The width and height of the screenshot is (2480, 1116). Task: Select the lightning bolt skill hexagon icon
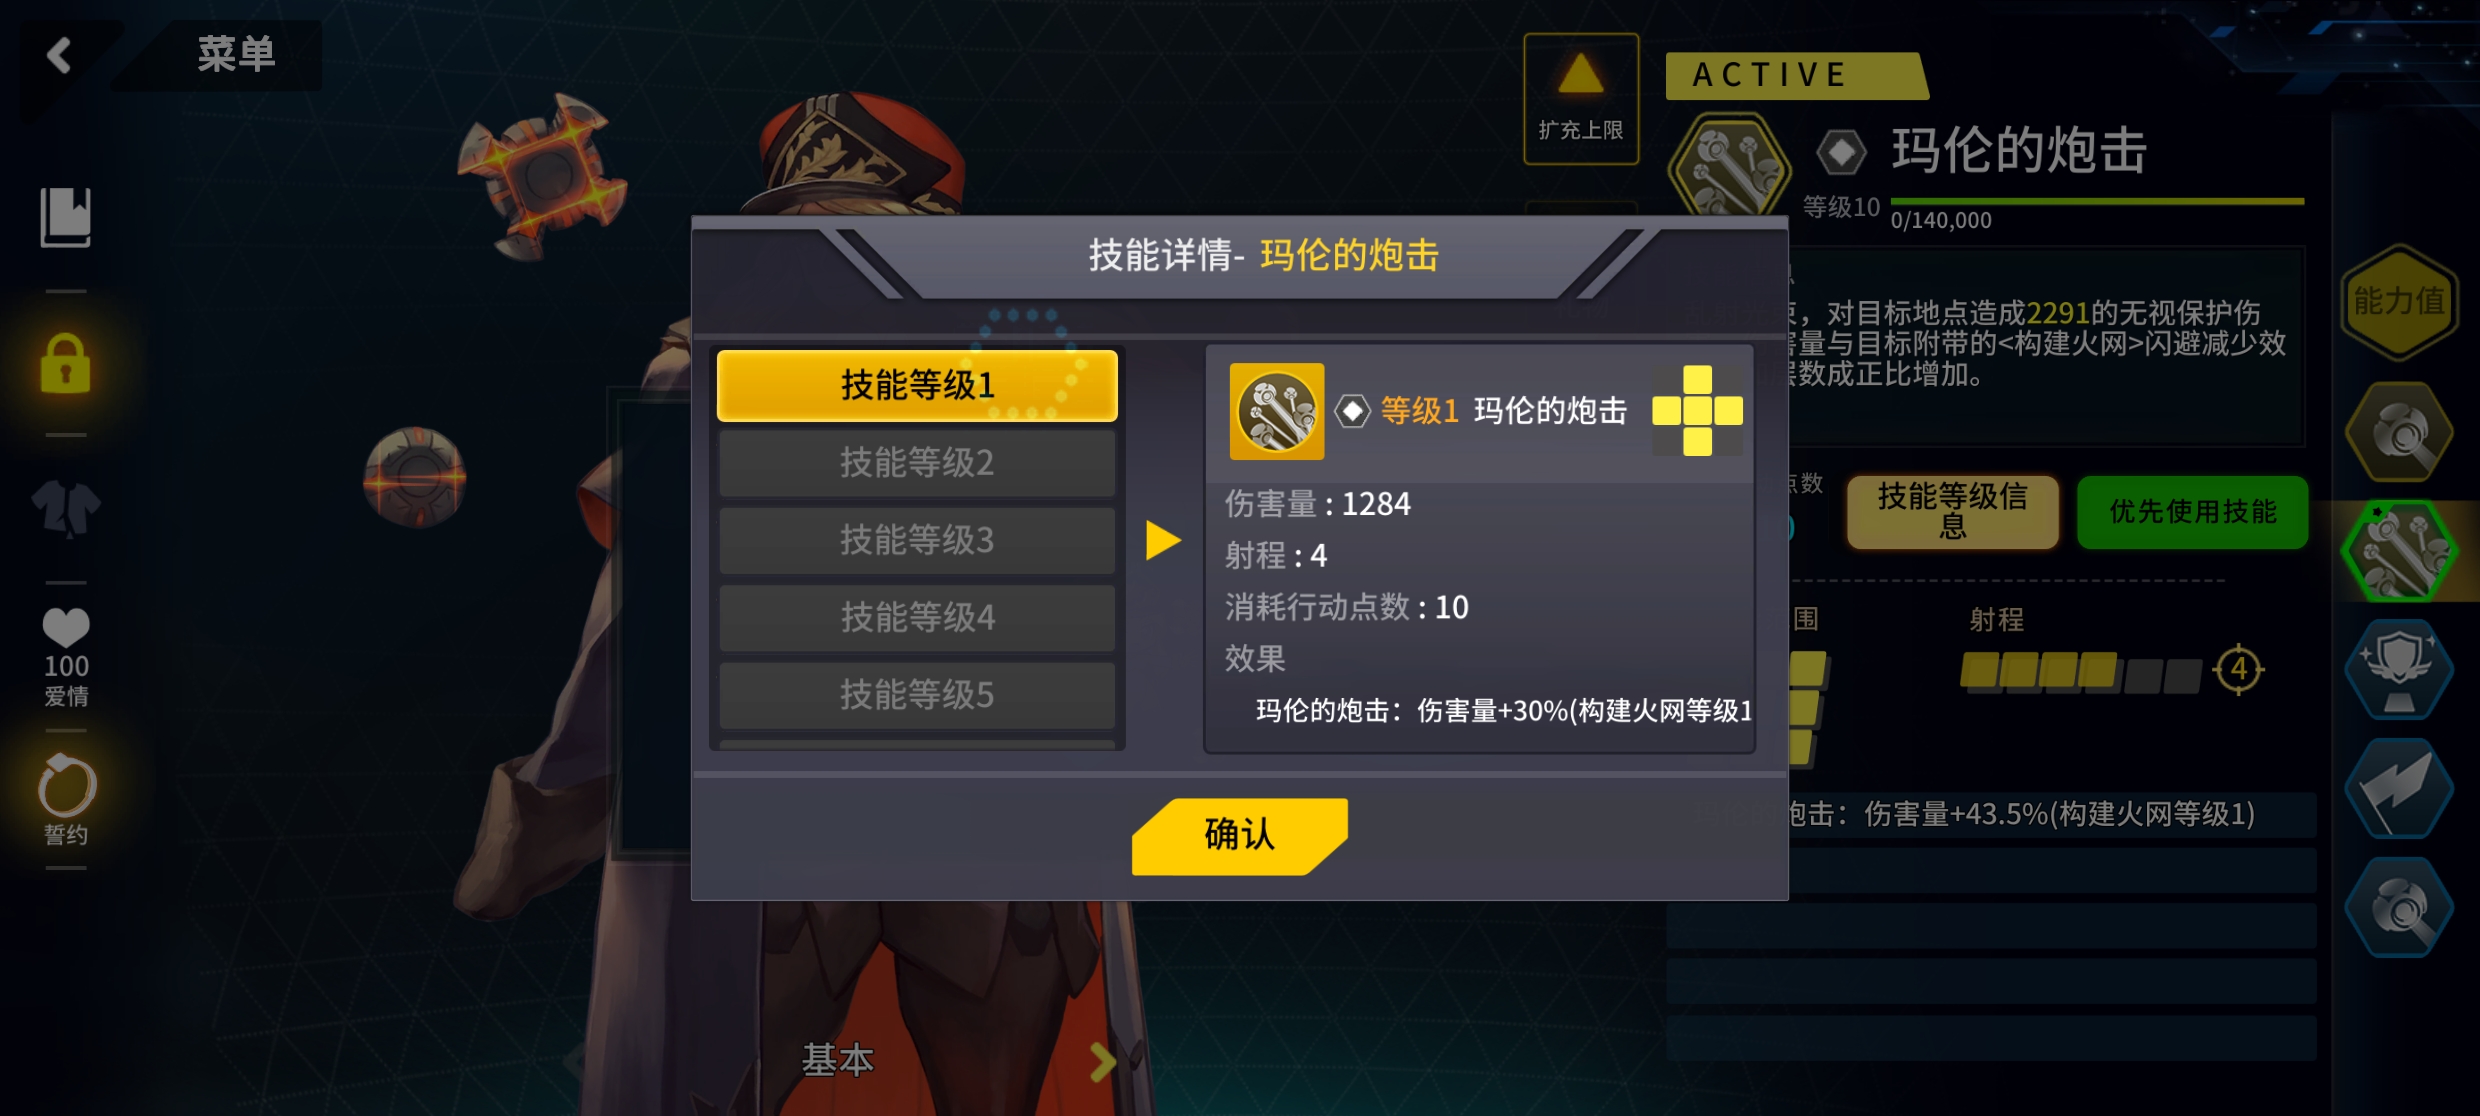2399,789
